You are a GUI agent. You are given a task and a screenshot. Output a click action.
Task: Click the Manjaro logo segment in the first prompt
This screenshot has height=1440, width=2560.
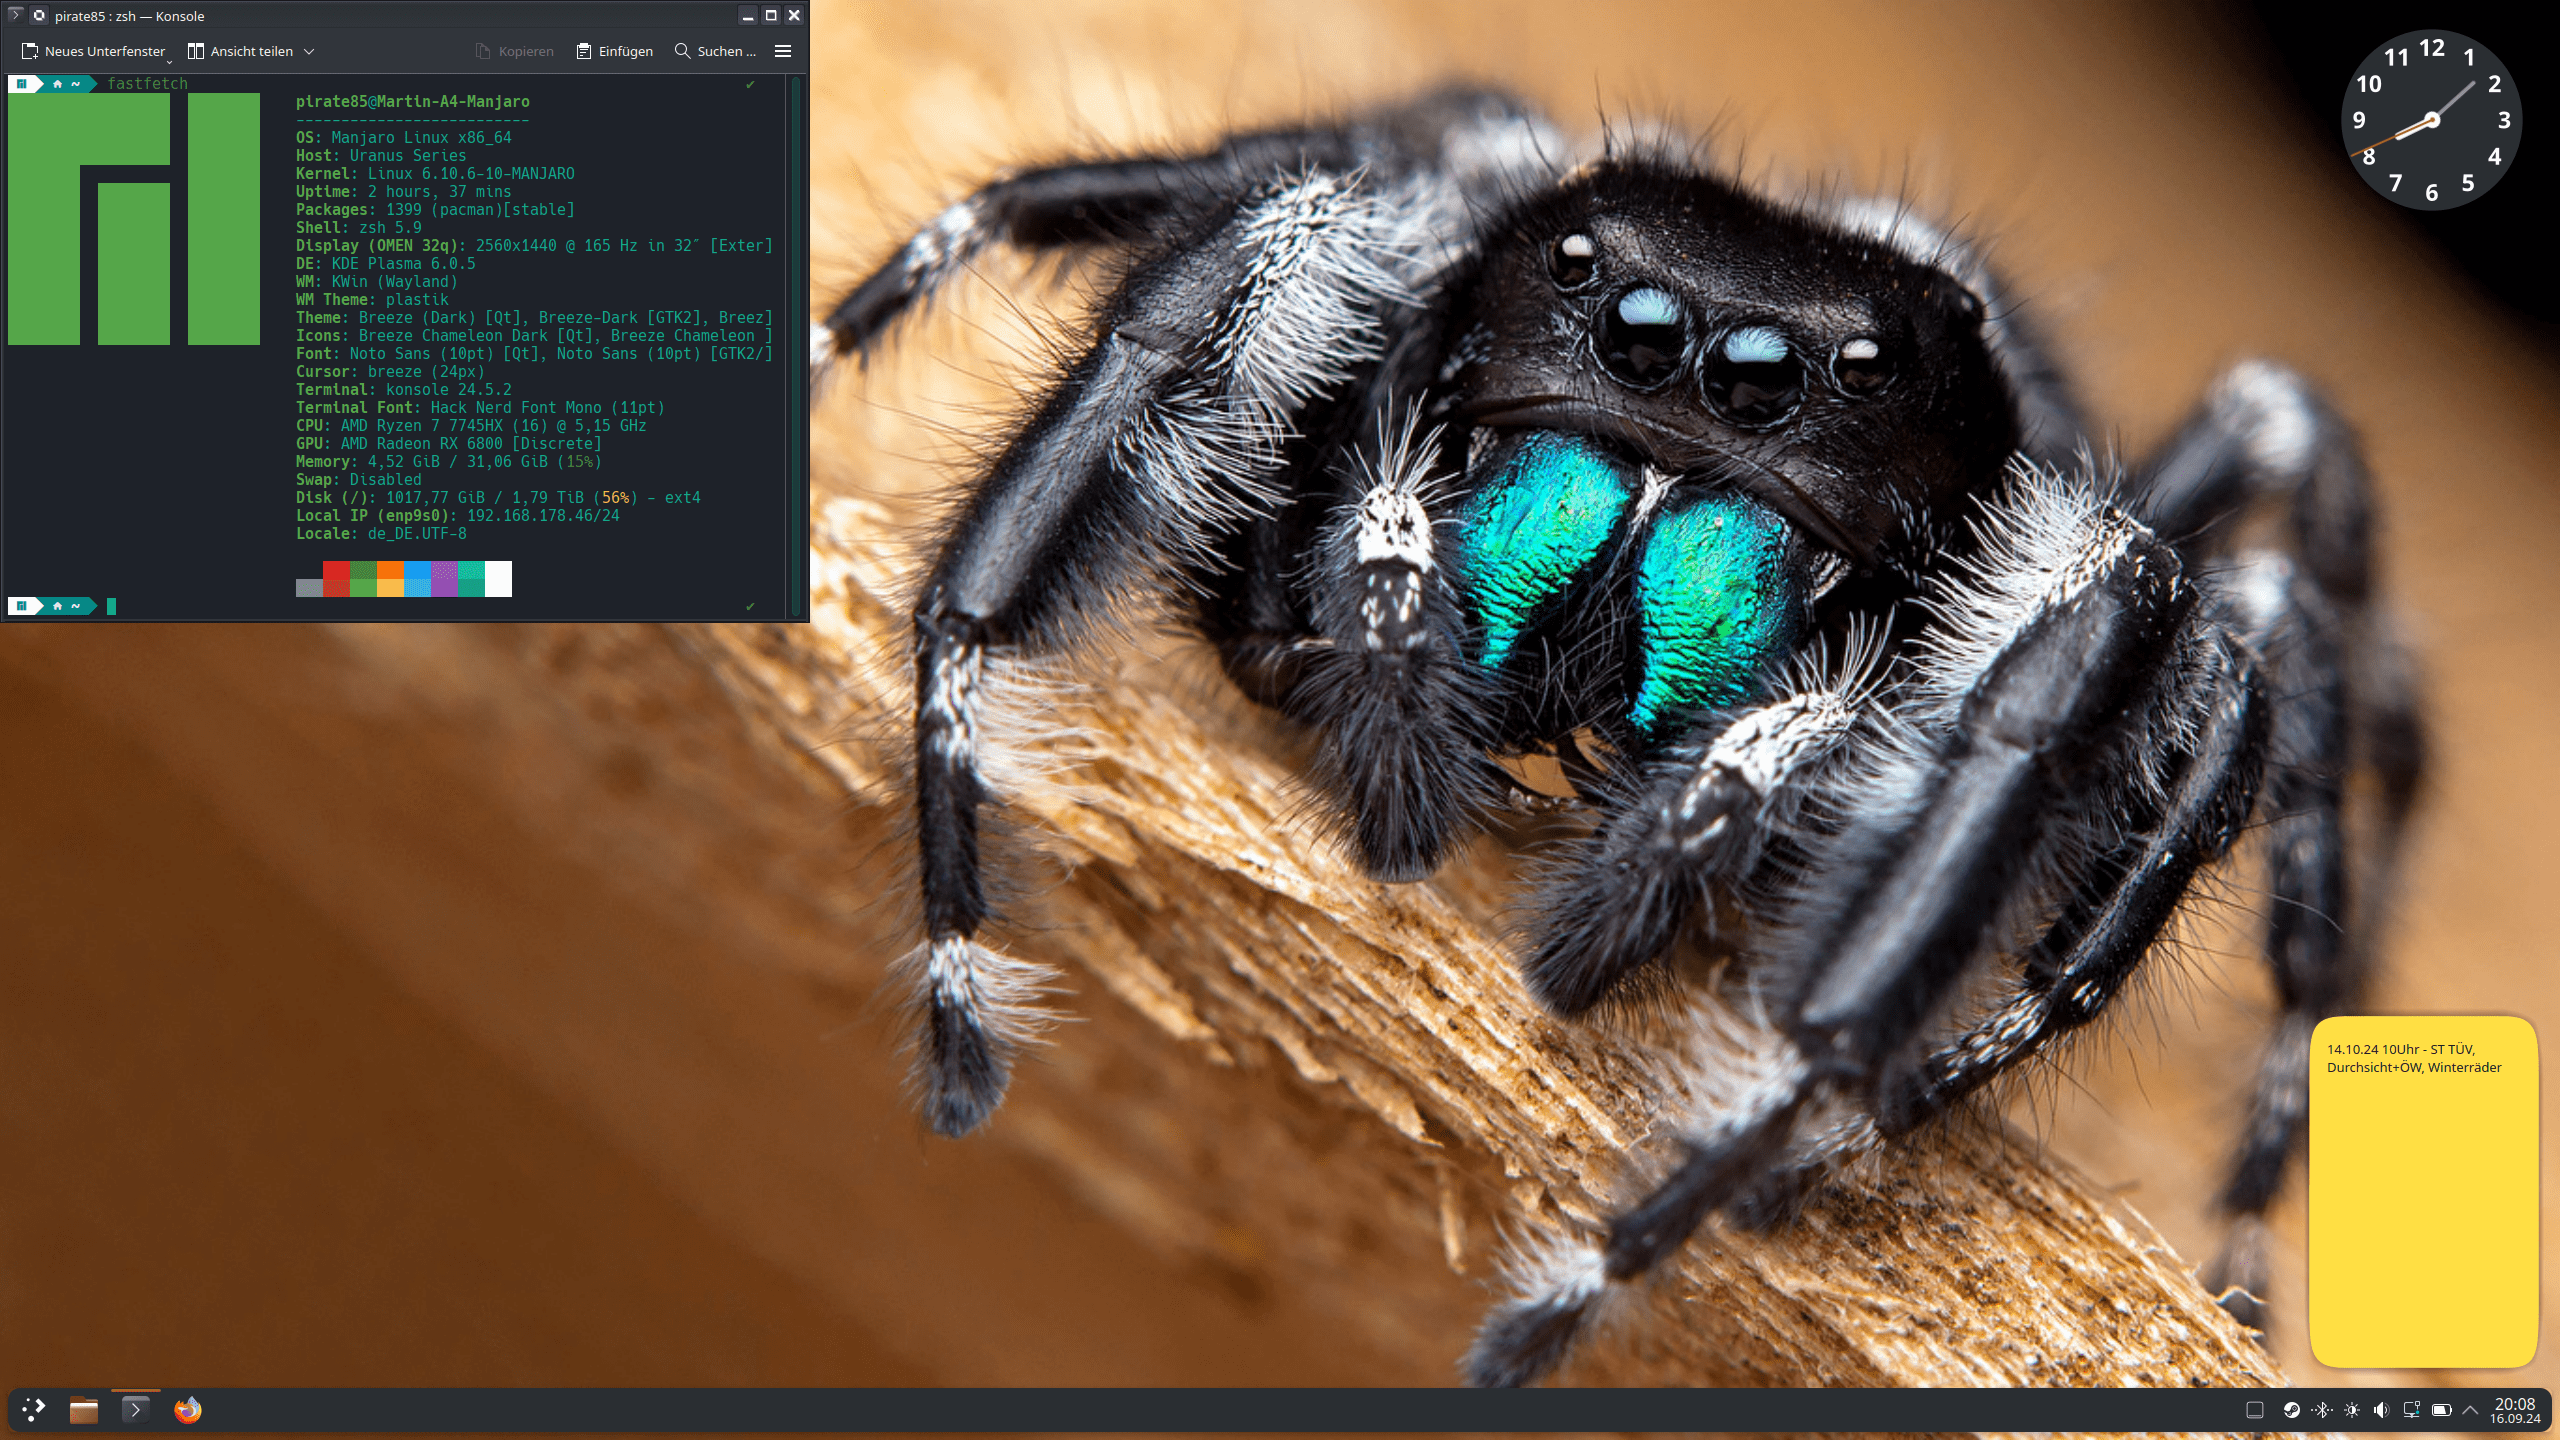(x=21, y=84)
